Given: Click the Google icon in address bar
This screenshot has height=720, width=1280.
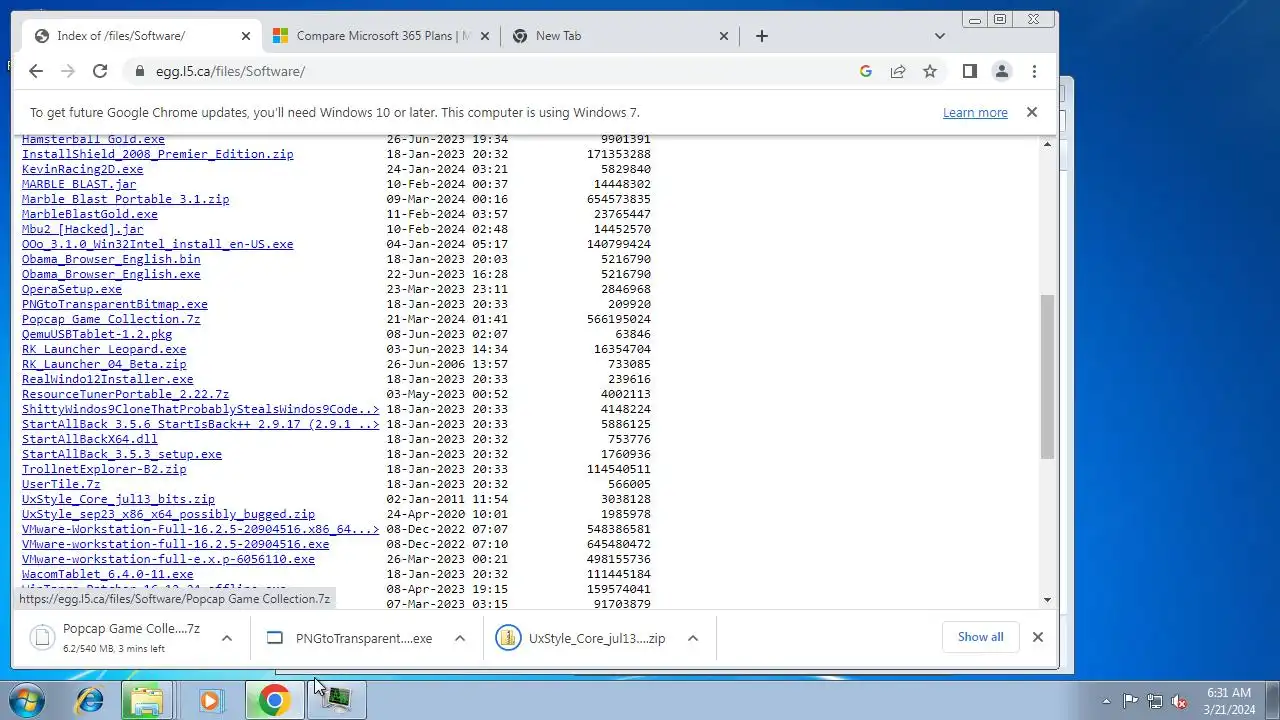Looking at the screenshot, I should [x=866, y=71].
